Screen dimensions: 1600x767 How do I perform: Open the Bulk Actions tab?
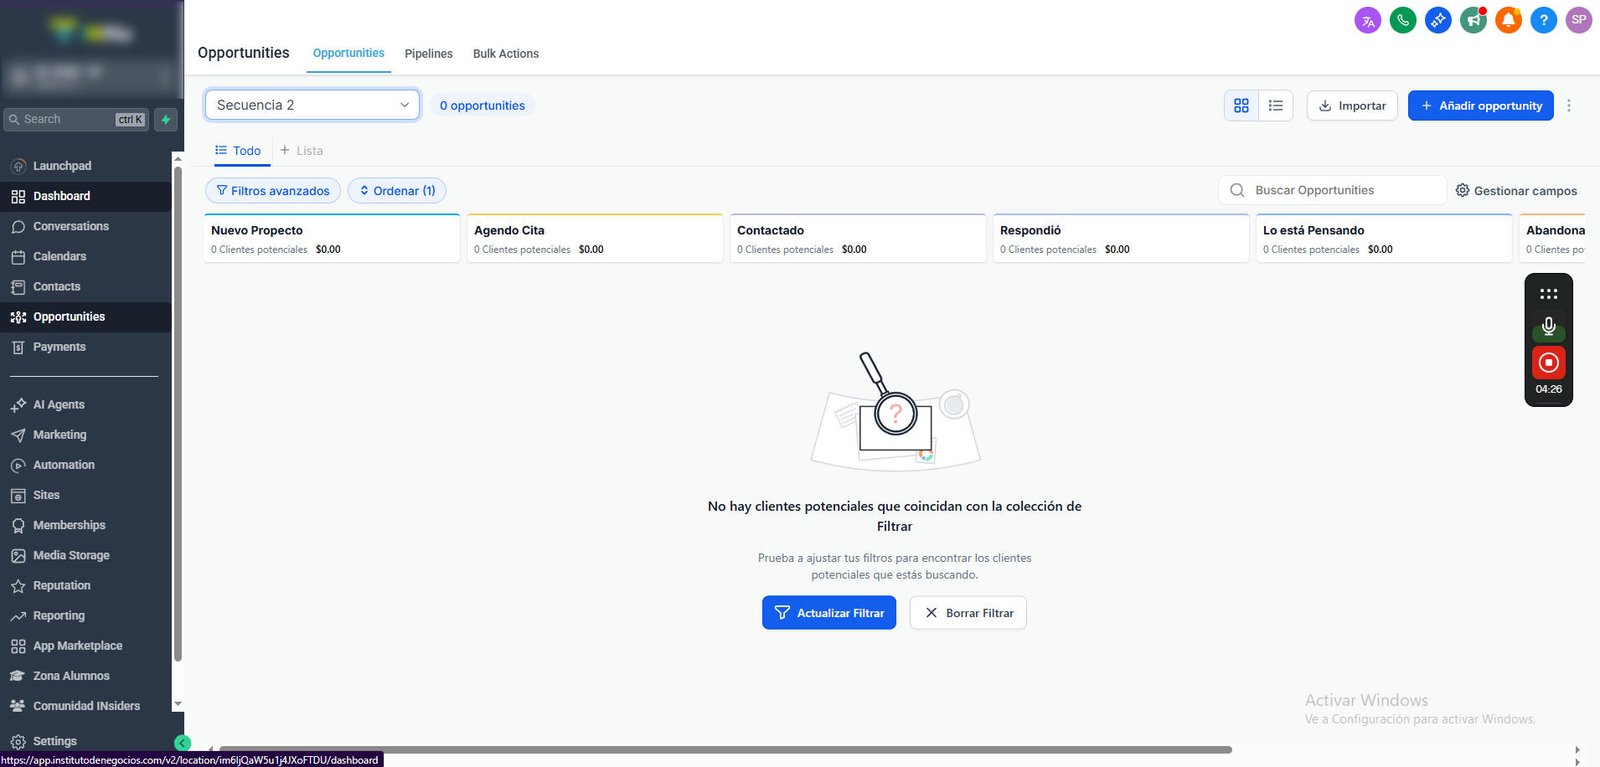point(505,54)
